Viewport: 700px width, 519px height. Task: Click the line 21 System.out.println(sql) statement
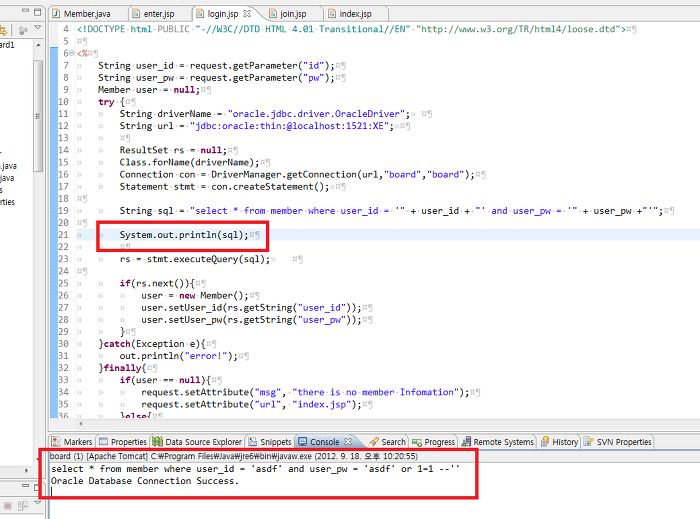click(184, 235)
